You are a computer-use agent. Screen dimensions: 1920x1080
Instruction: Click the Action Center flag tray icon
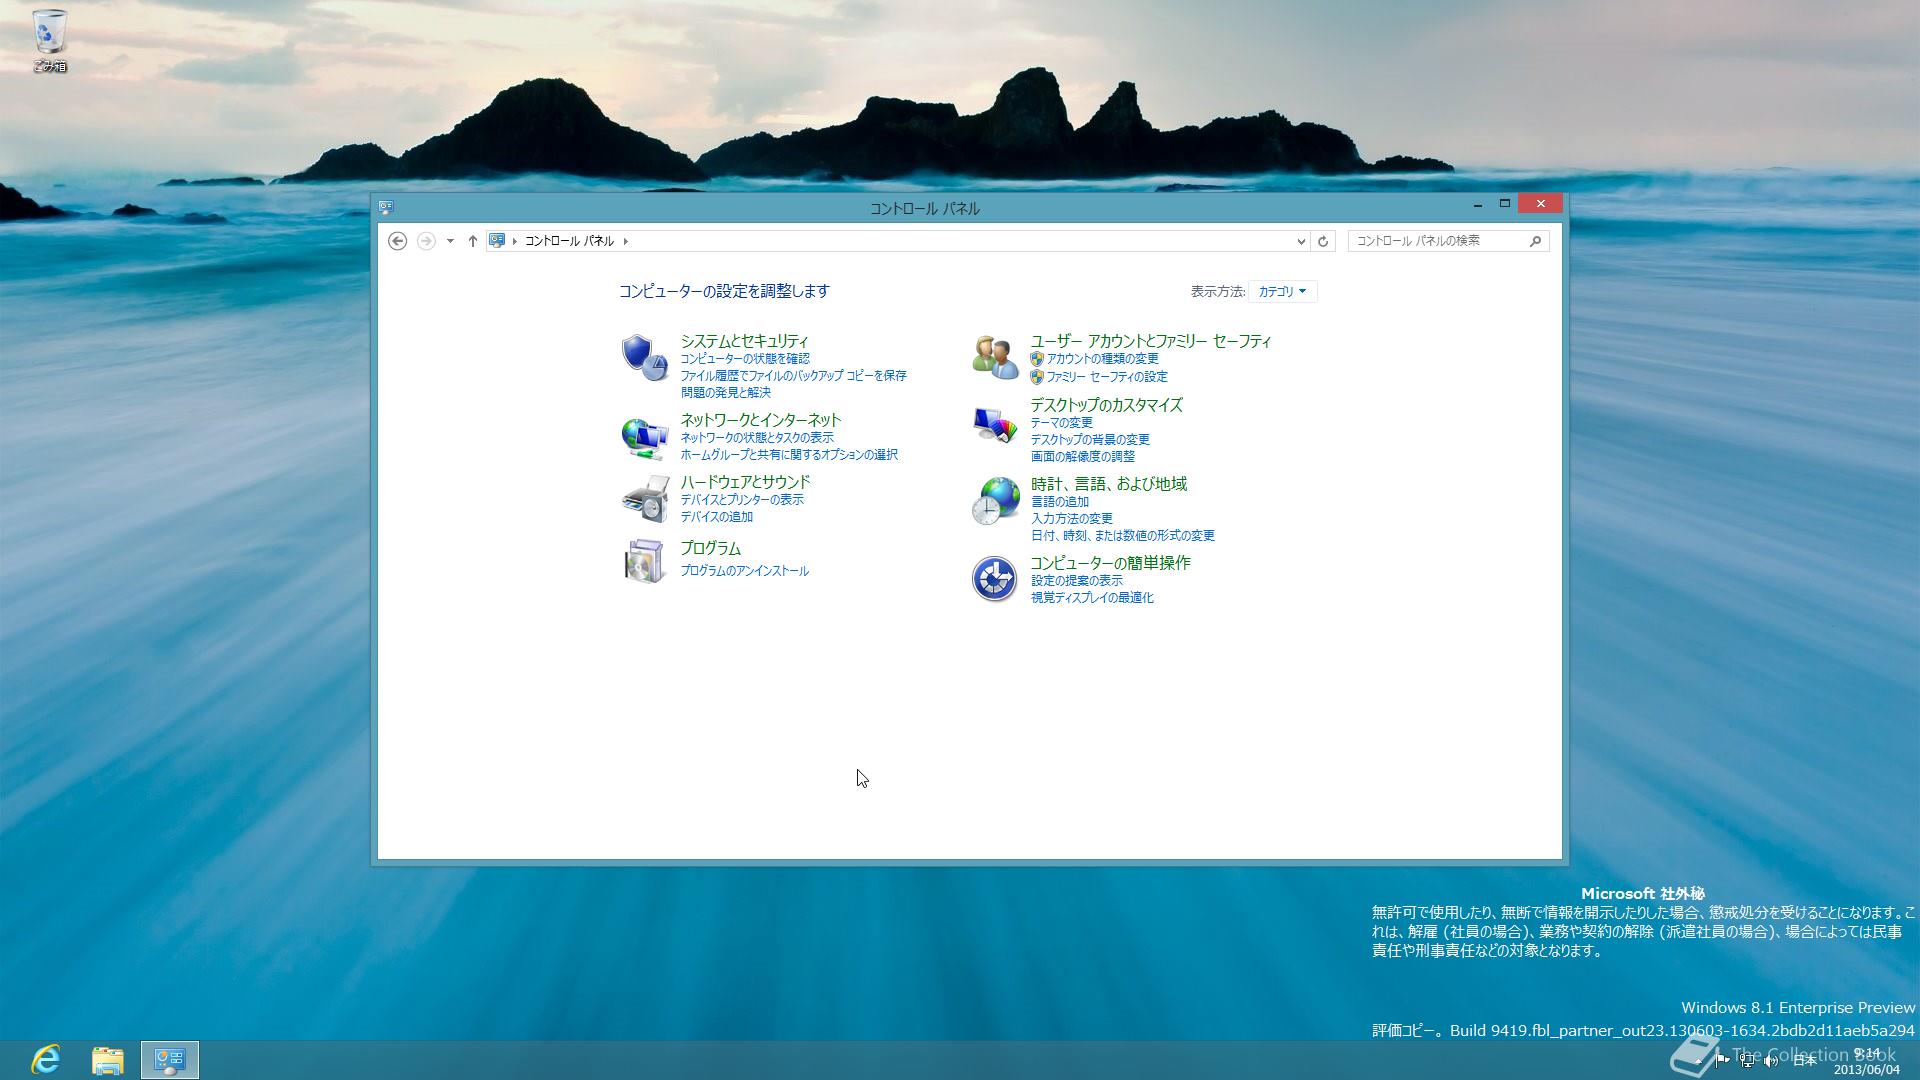[1722, 1061]
